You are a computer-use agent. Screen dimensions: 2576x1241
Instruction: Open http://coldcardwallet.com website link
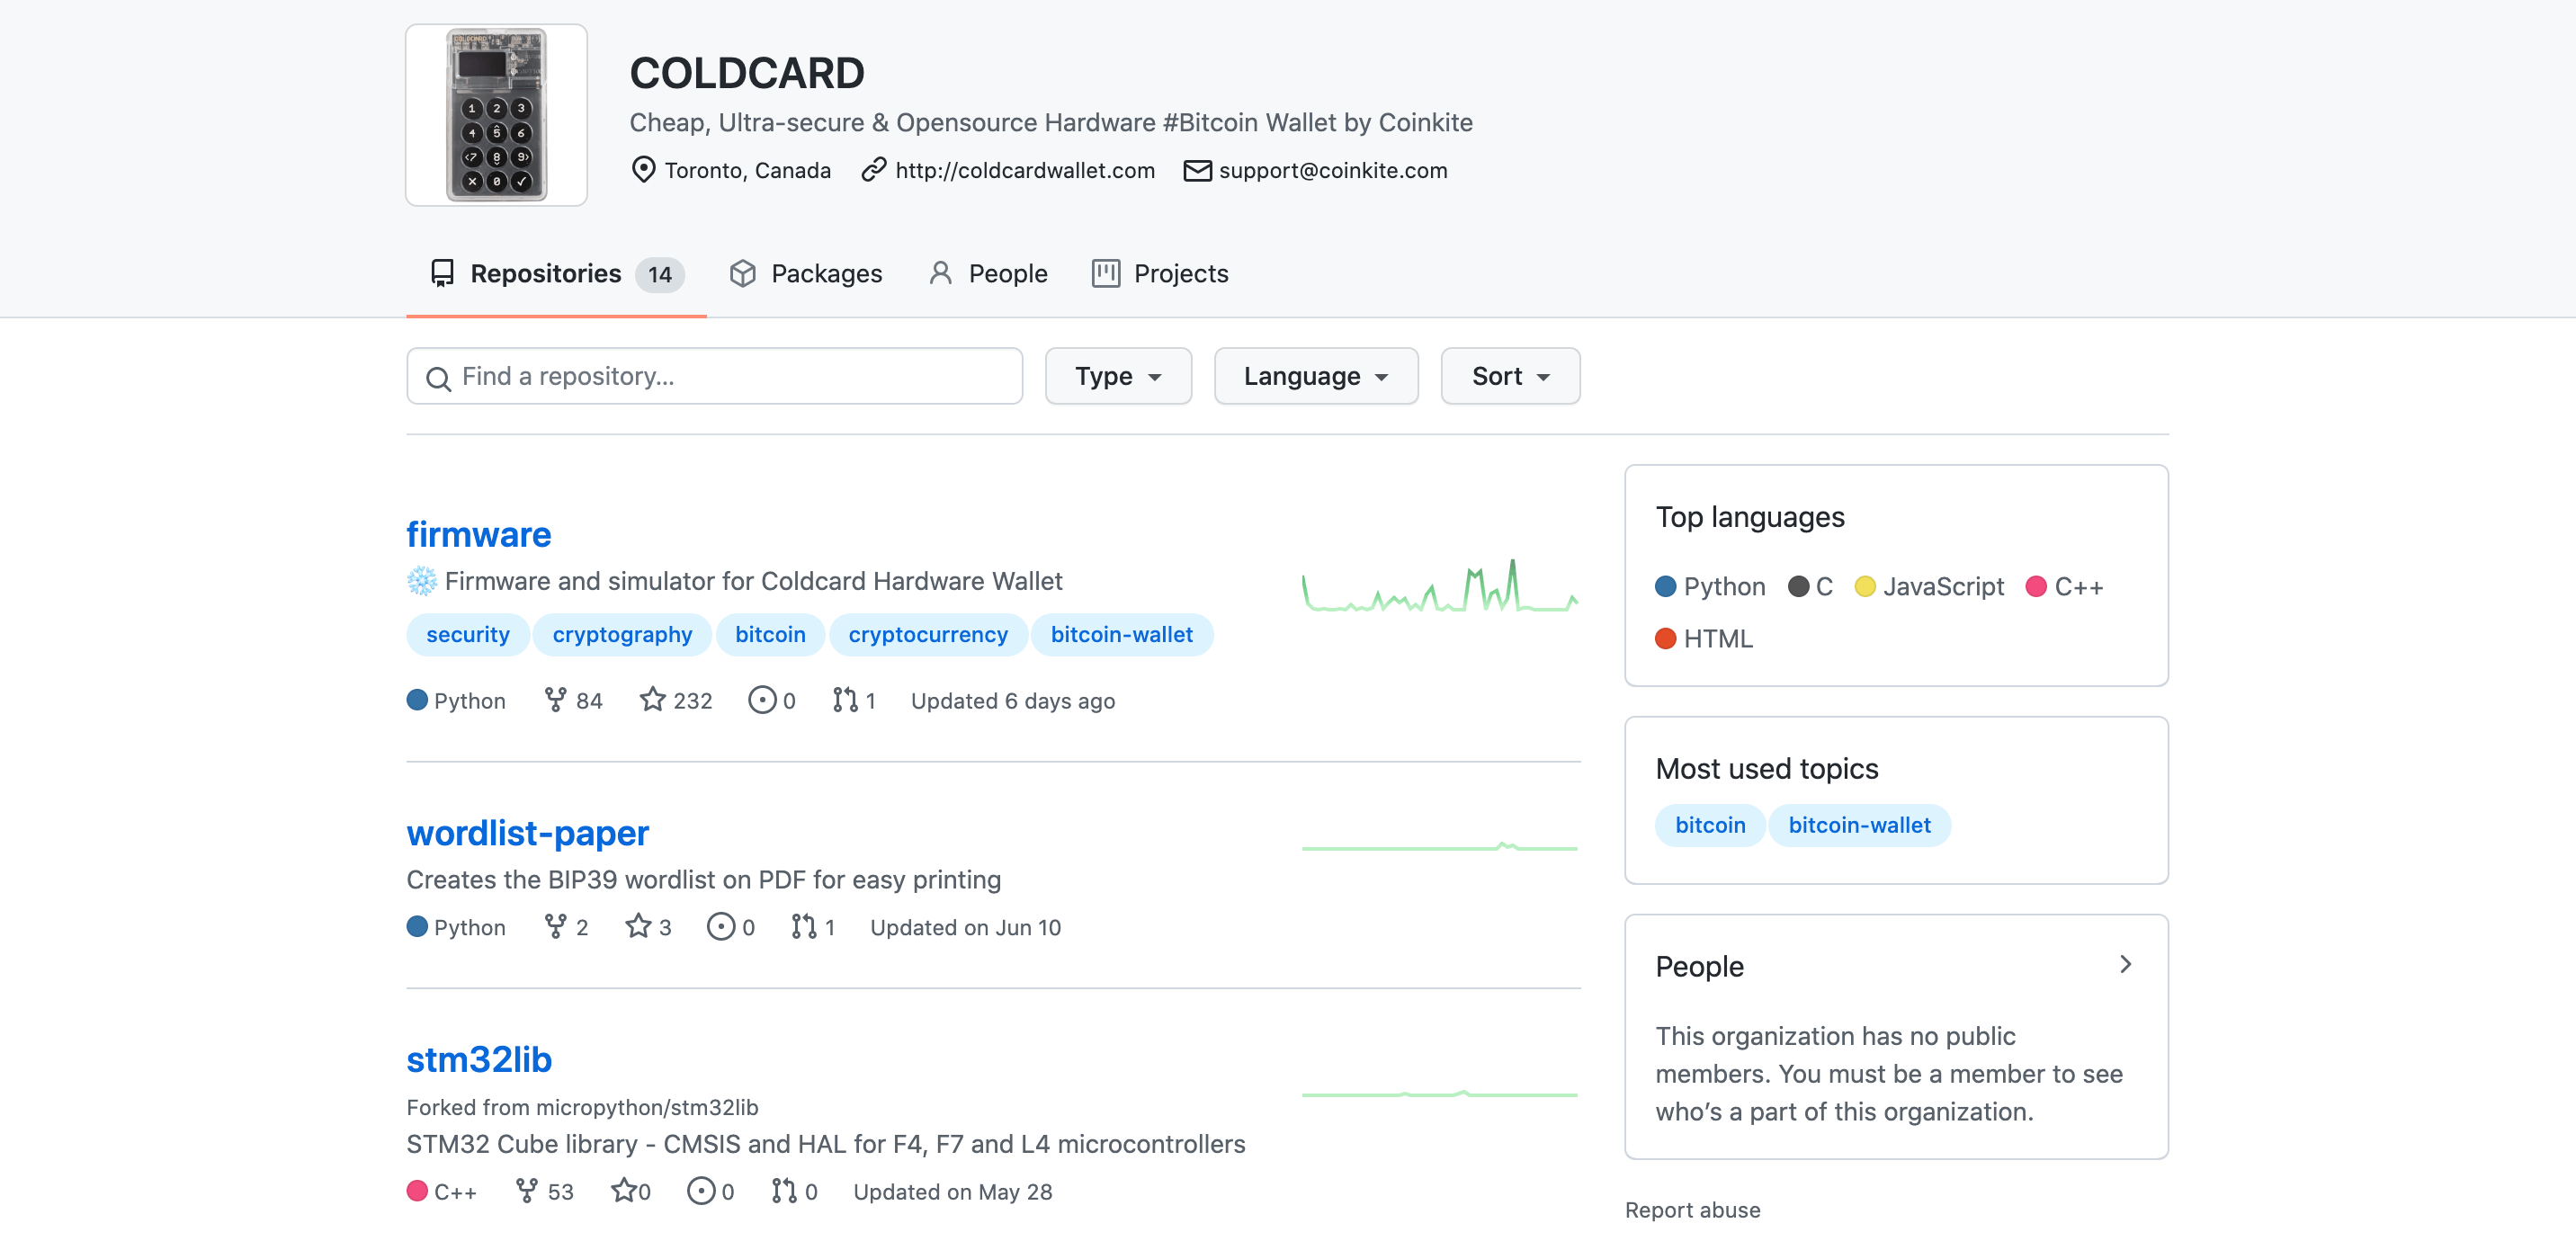pos(1025,171)
